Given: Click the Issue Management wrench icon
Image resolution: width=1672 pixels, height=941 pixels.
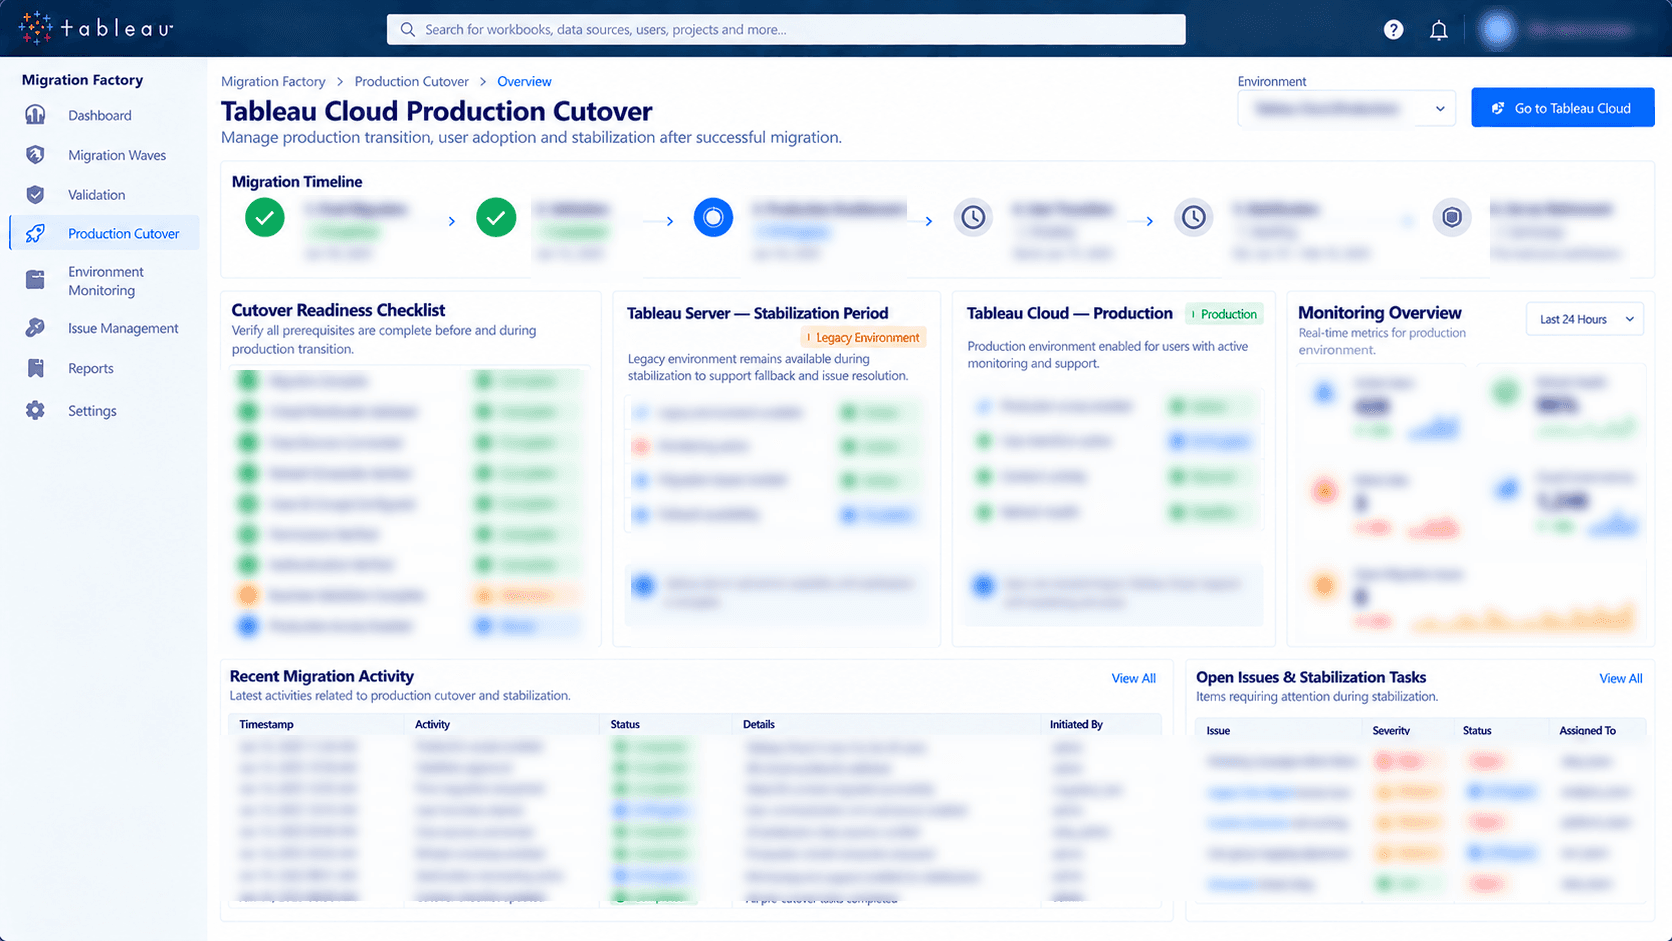Looking at the screenshot, I should (x=35, y=328).
